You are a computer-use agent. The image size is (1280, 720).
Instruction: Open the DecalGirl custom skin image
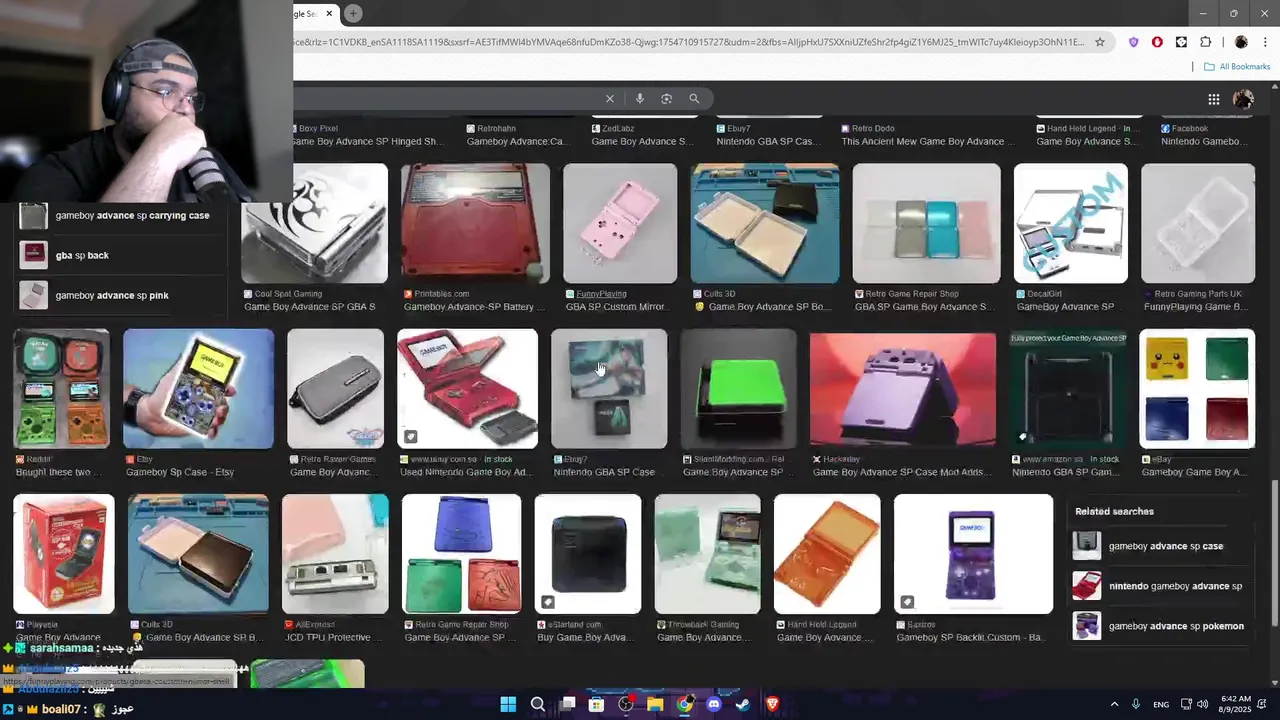click(1071, 224)
